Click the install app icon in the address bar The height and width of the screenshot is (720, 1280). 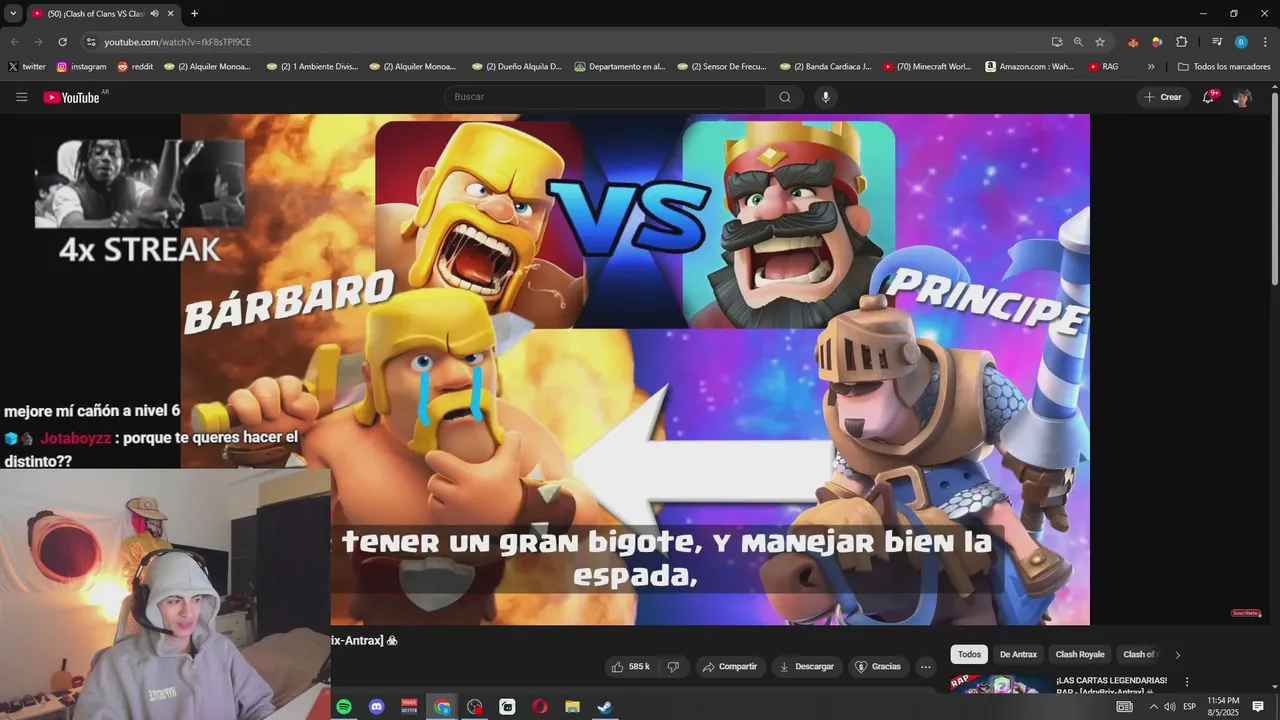coord(1057,42)
